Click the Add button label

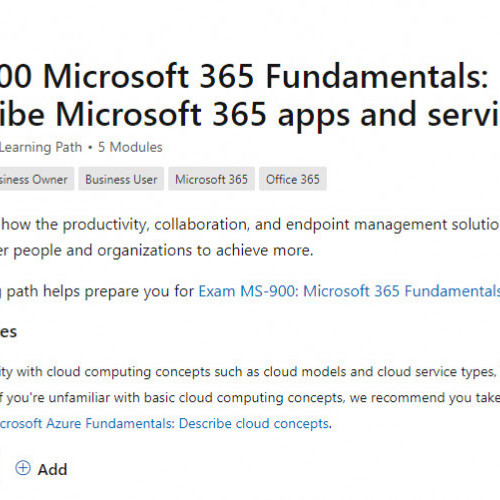click(52, 470)
